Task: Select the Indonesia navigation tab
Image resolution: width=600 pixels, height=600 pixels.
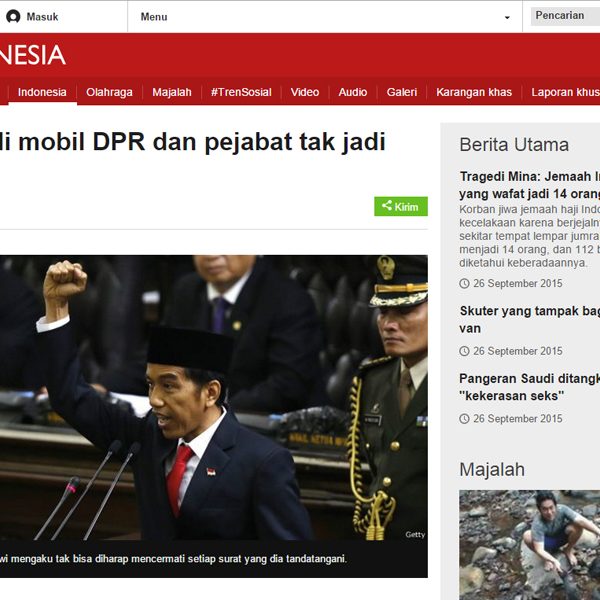Action: click(x=42, y=92)
